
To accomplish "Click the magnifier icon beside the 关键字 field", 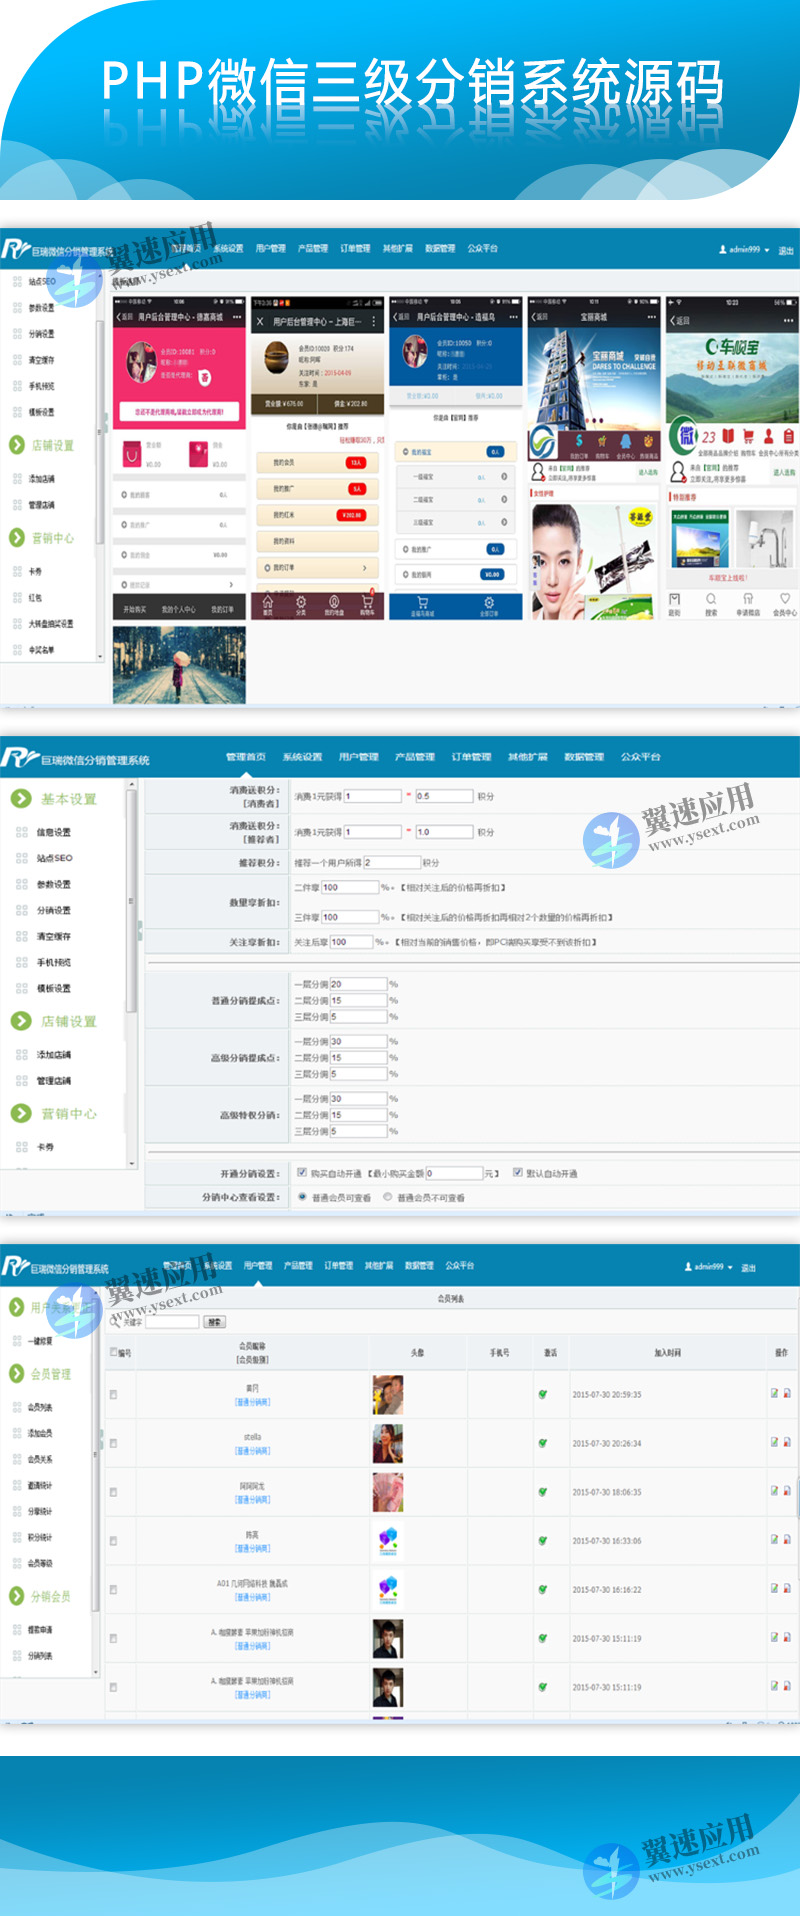I will (115, 1322).
